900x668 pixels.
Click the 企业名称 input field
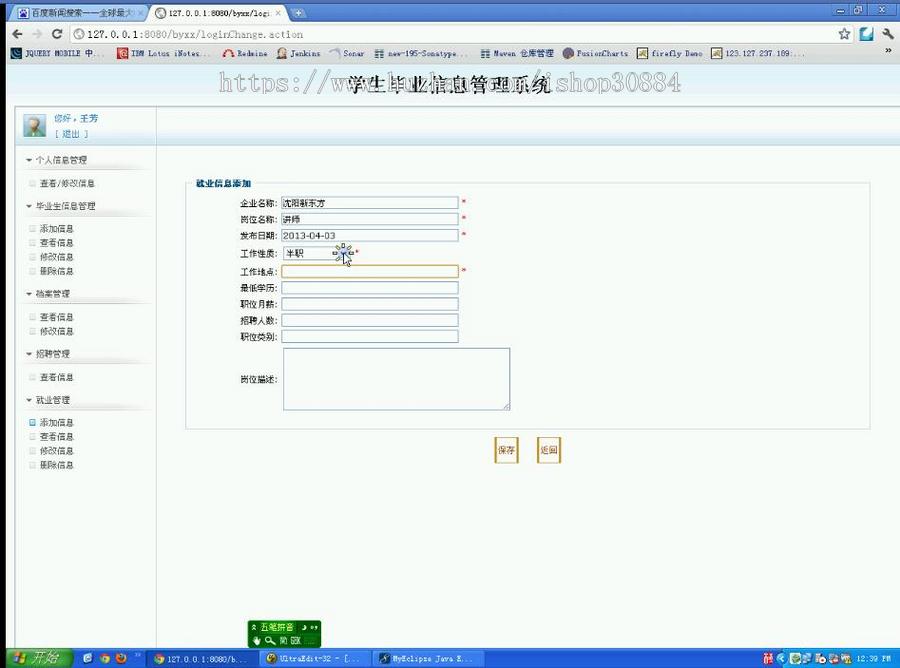tap(370, 203)
